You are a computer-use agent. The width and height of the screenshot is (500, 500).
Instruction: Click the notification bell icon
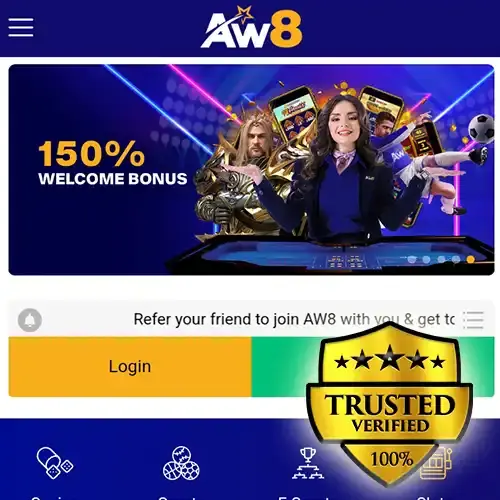tap(30, 320)
